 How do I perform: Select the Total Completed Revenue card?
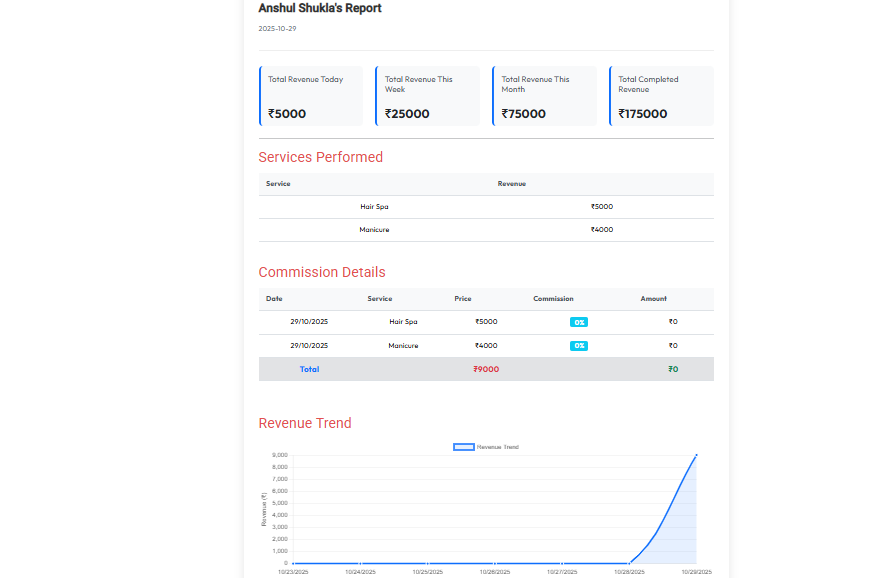click(661, 95)
